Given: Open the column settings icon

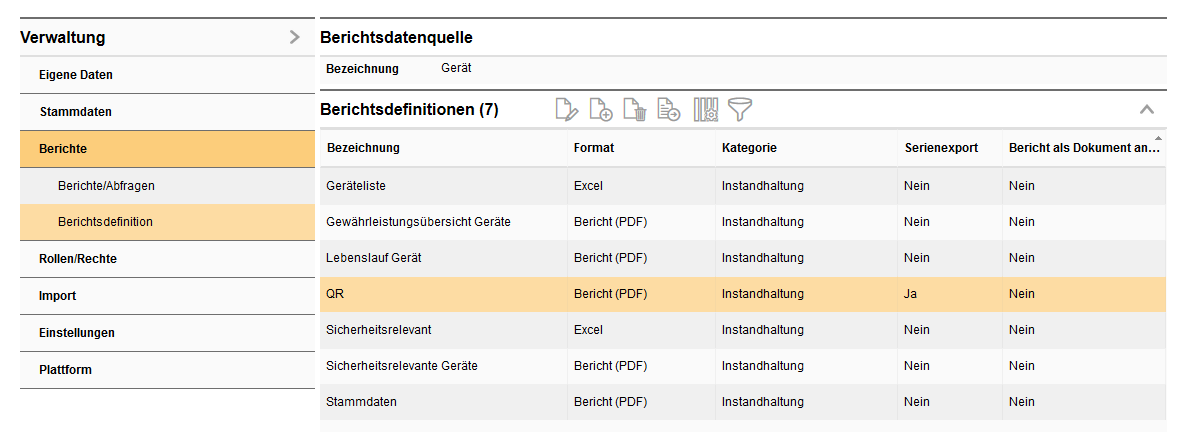Looking at the screenshot, I should point(706,109).
